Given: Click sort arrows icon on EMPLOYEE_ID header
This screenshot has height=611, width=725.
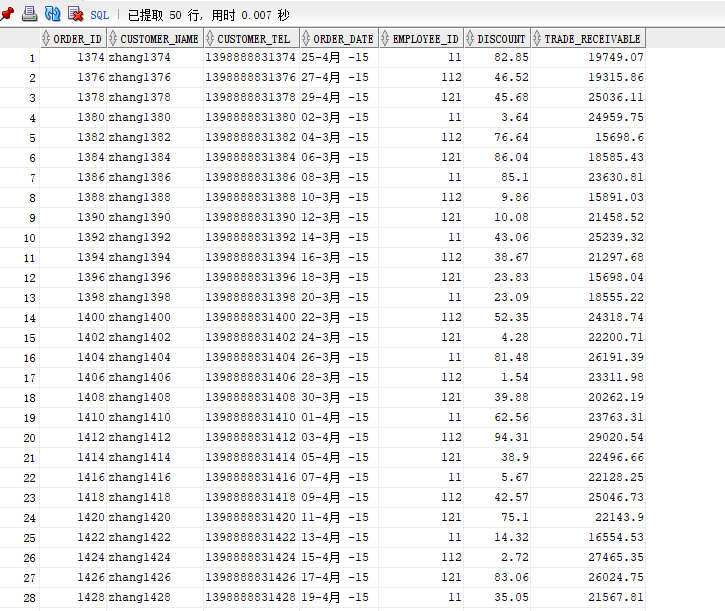Looking at the screenshot, I should (385, 38).
